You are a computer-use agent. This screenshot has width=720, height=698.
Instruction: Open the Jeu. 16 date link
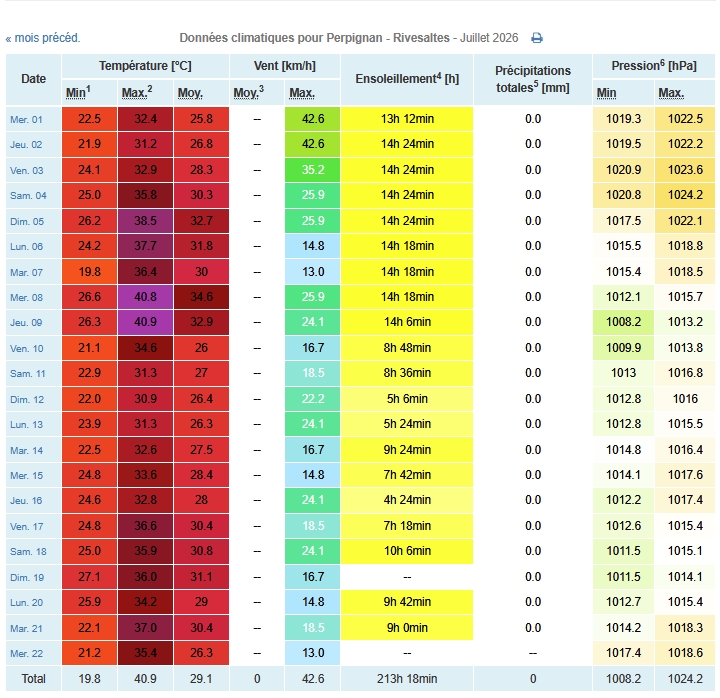coord(26,501)
